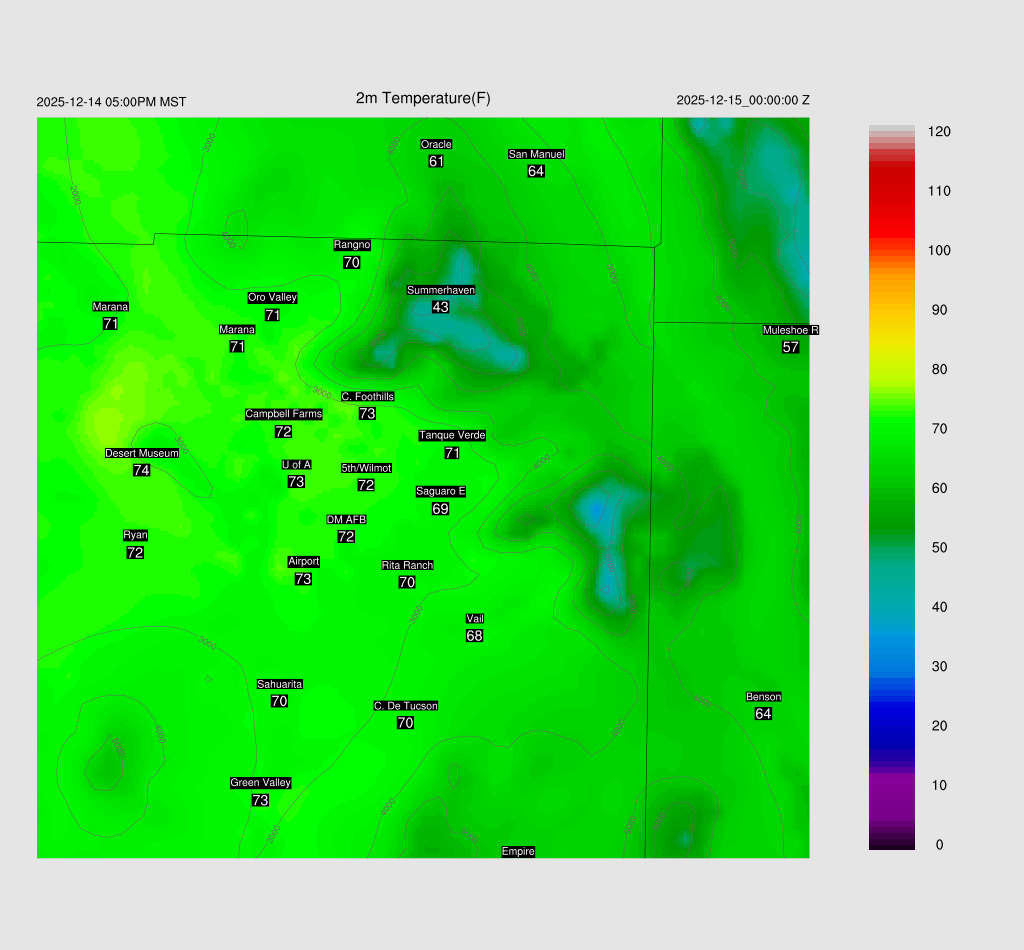Select the Campbell Farms station label
This screenshot has height=950, width=1024.
tap(284, 414)
